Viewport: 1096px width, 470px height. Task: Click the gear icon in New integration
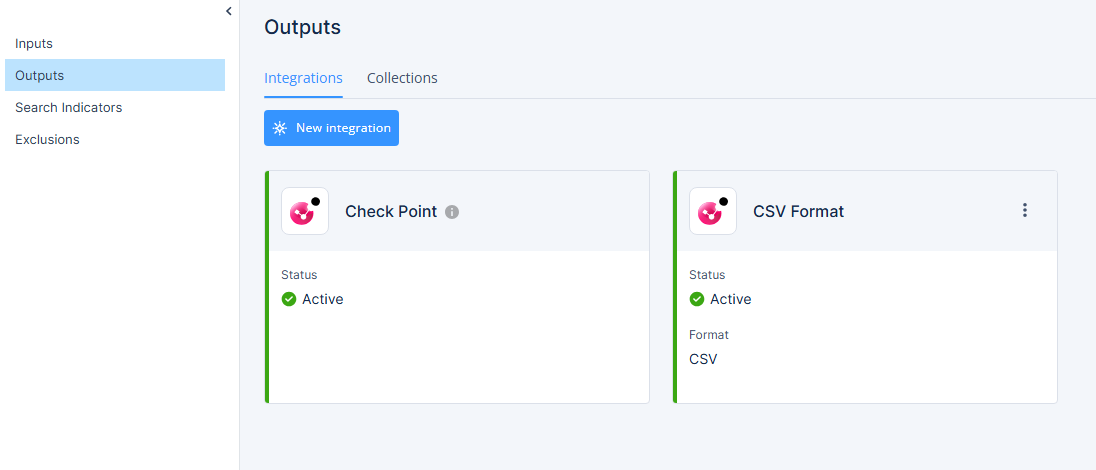280,128
